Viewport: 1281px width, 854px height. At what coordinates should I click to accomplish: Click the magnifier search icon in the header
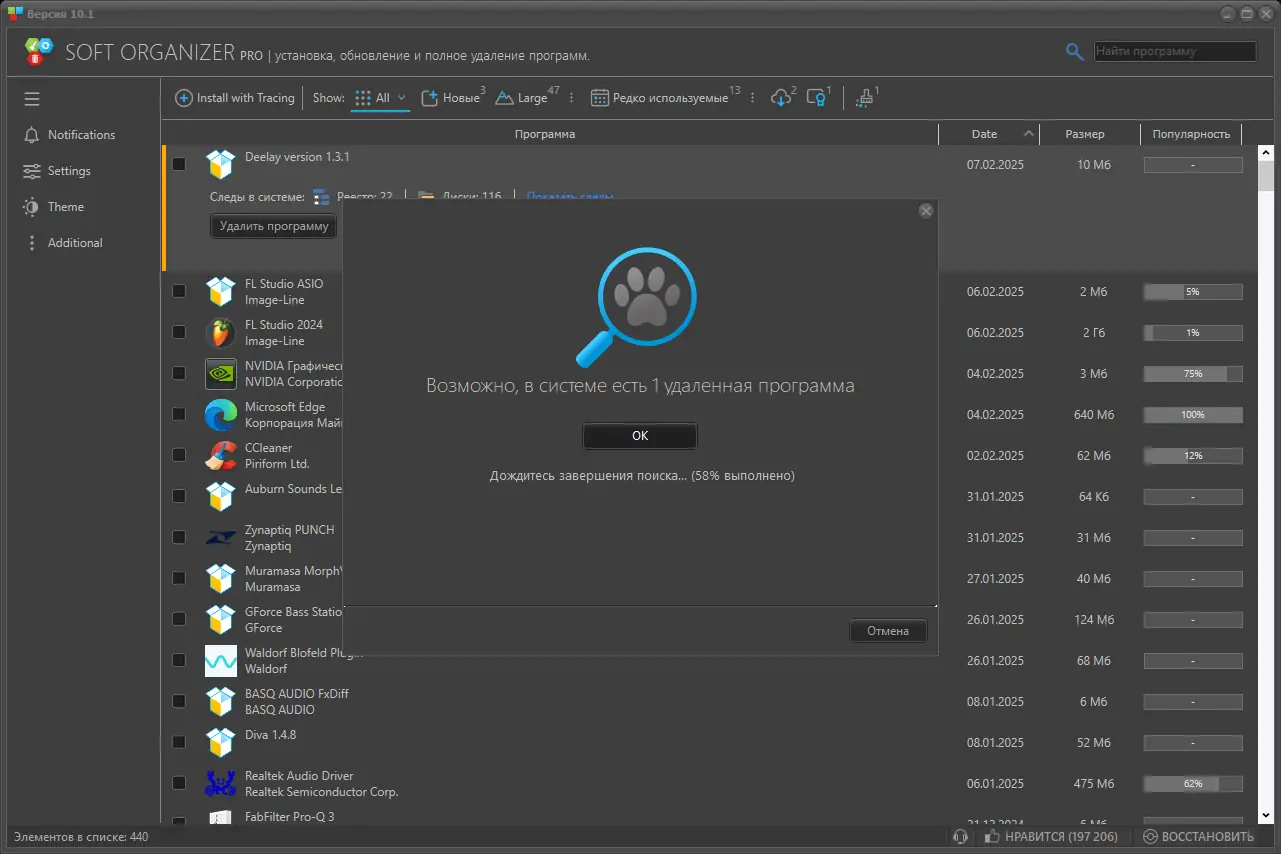(x=1075, y=52)
